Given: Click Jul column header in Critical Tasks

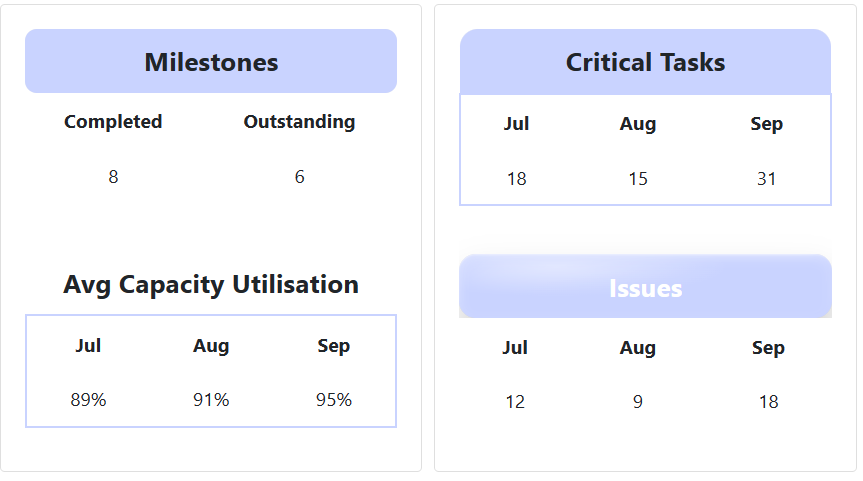Looking at the screenshot, I should 516,124.
